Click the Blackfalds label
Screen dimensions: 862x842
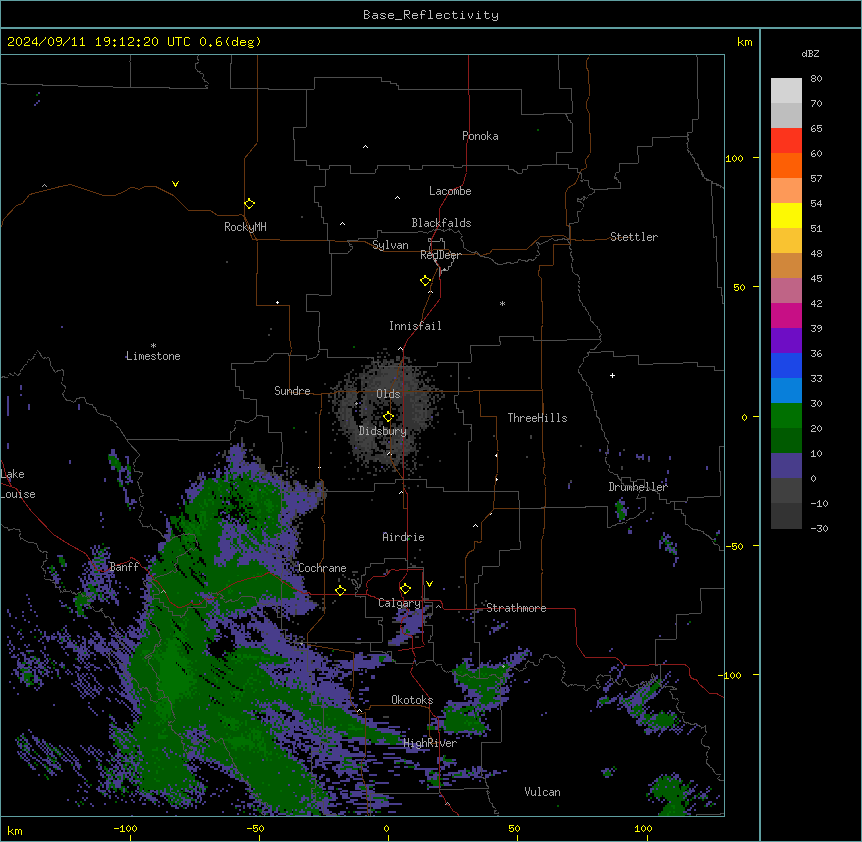point(441,223)
